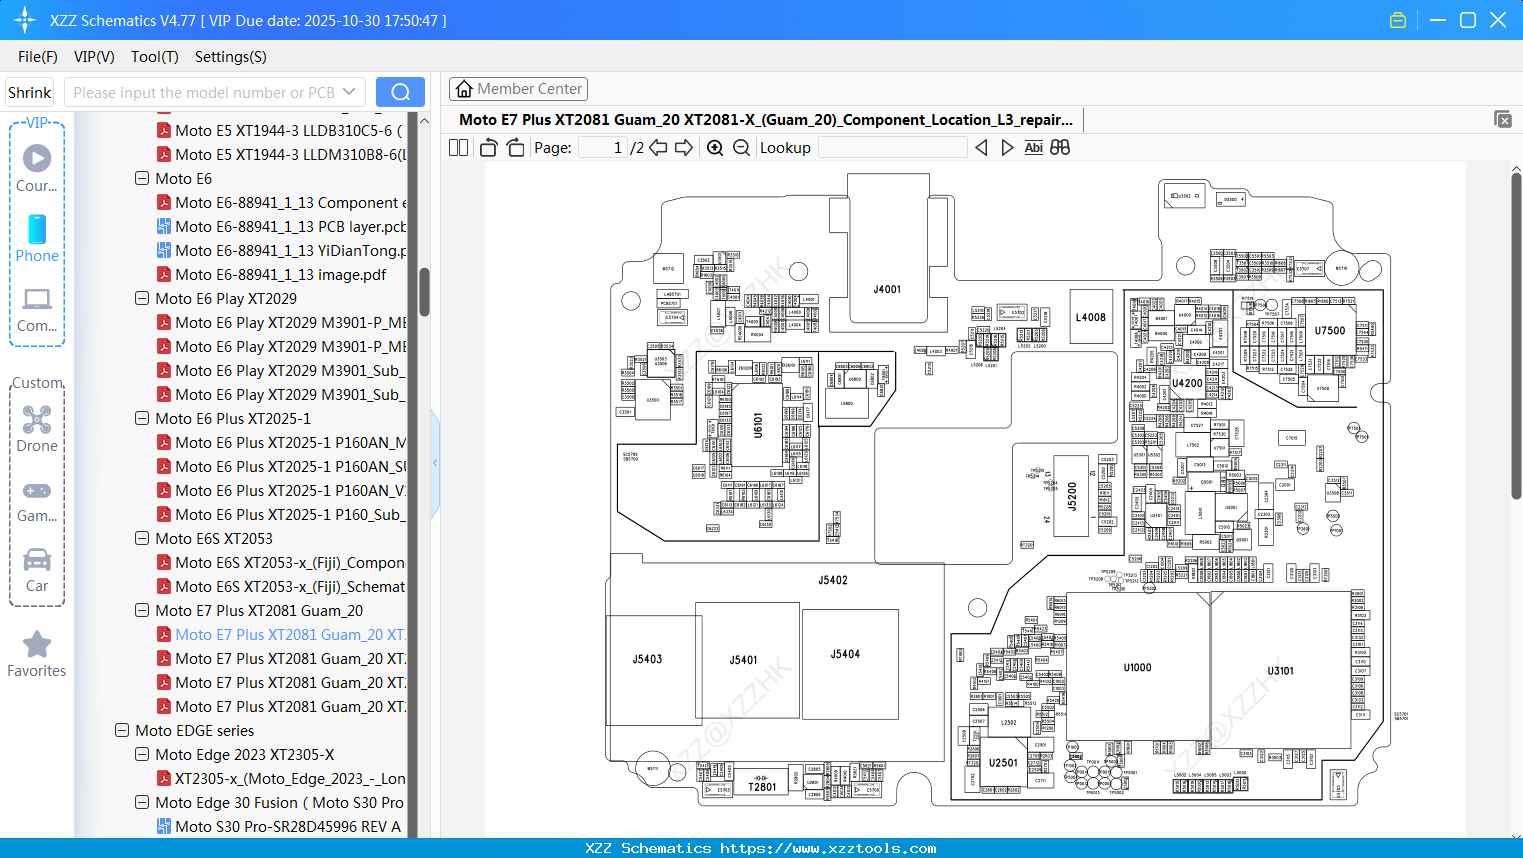The height and width of the screenshot is (858, 1523).
Task: Click the home icon of Member Center
Action: coord(464,89)
